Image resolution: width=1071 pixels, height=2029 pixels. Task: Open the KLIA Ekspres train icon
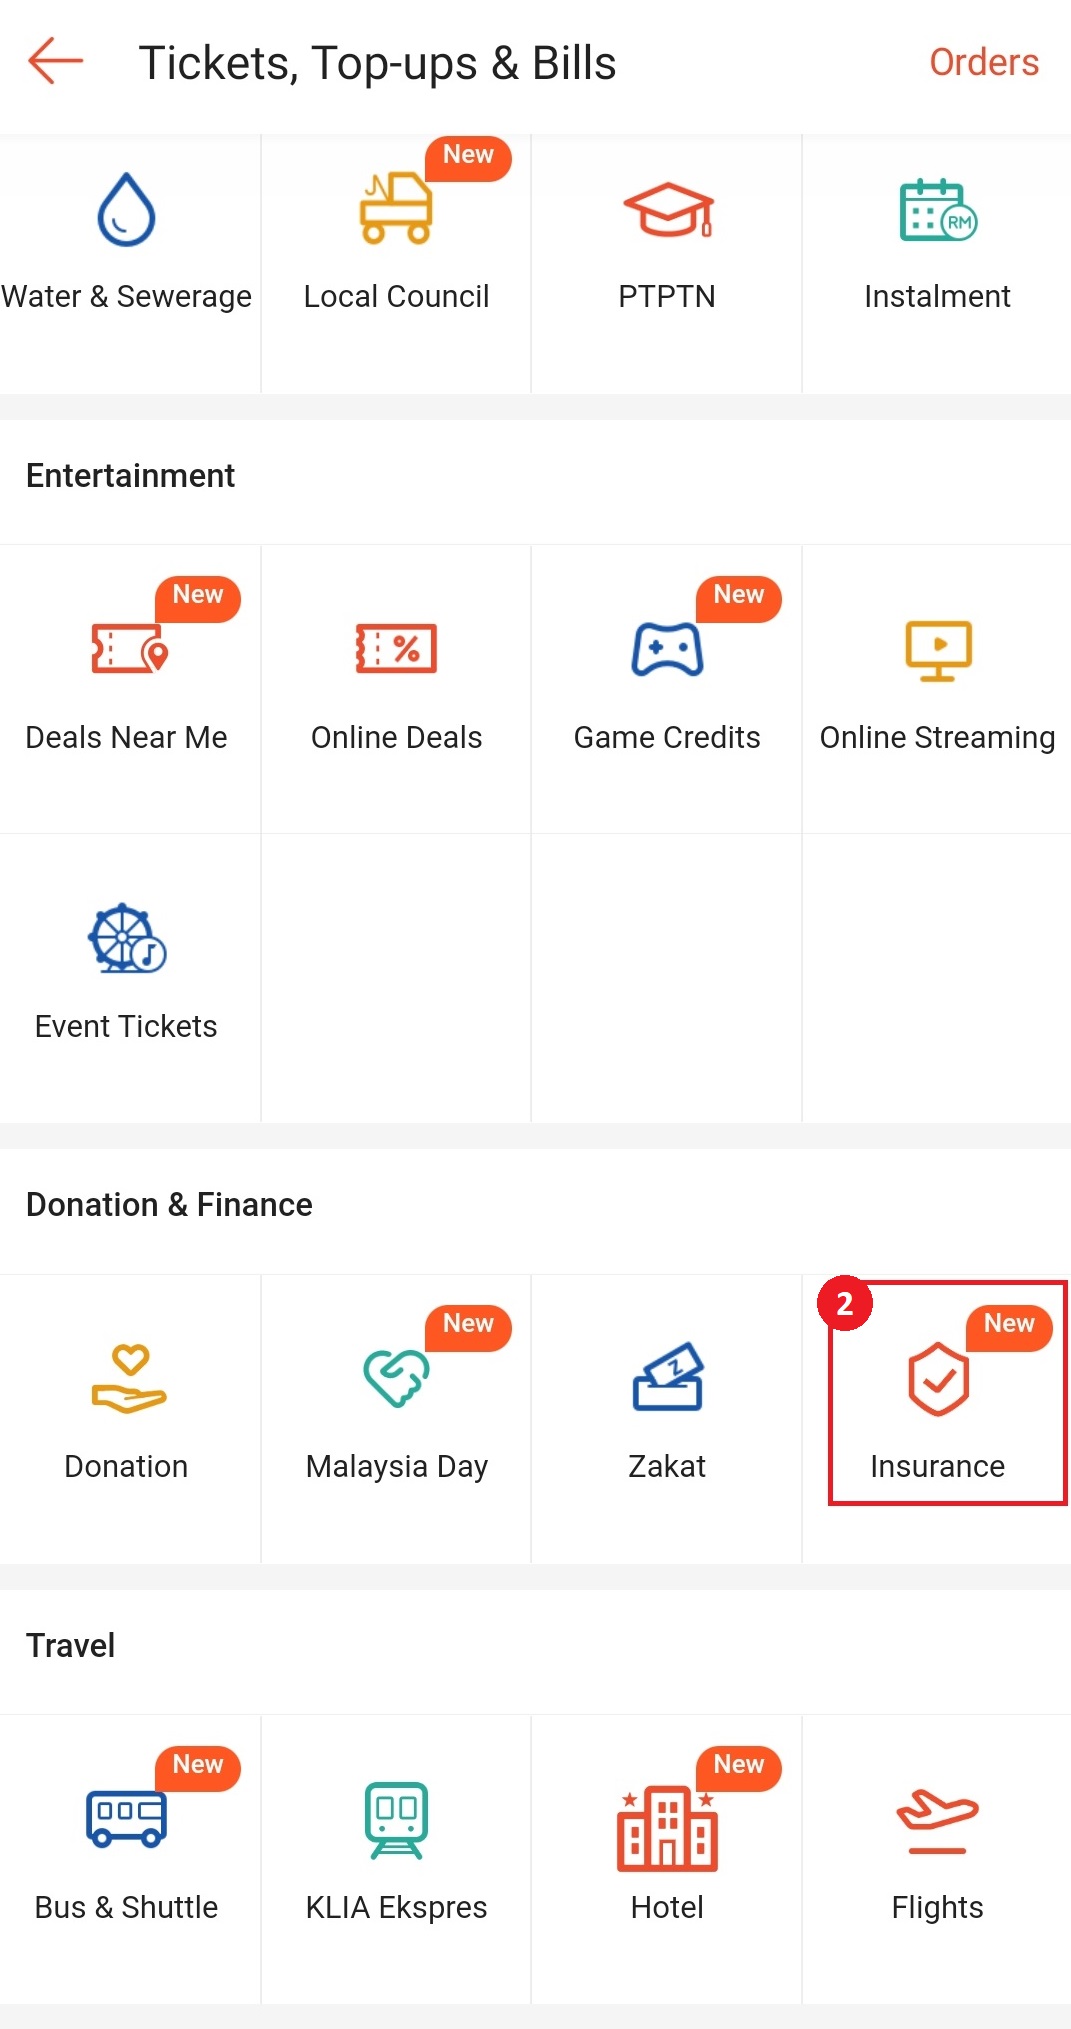396,1820
